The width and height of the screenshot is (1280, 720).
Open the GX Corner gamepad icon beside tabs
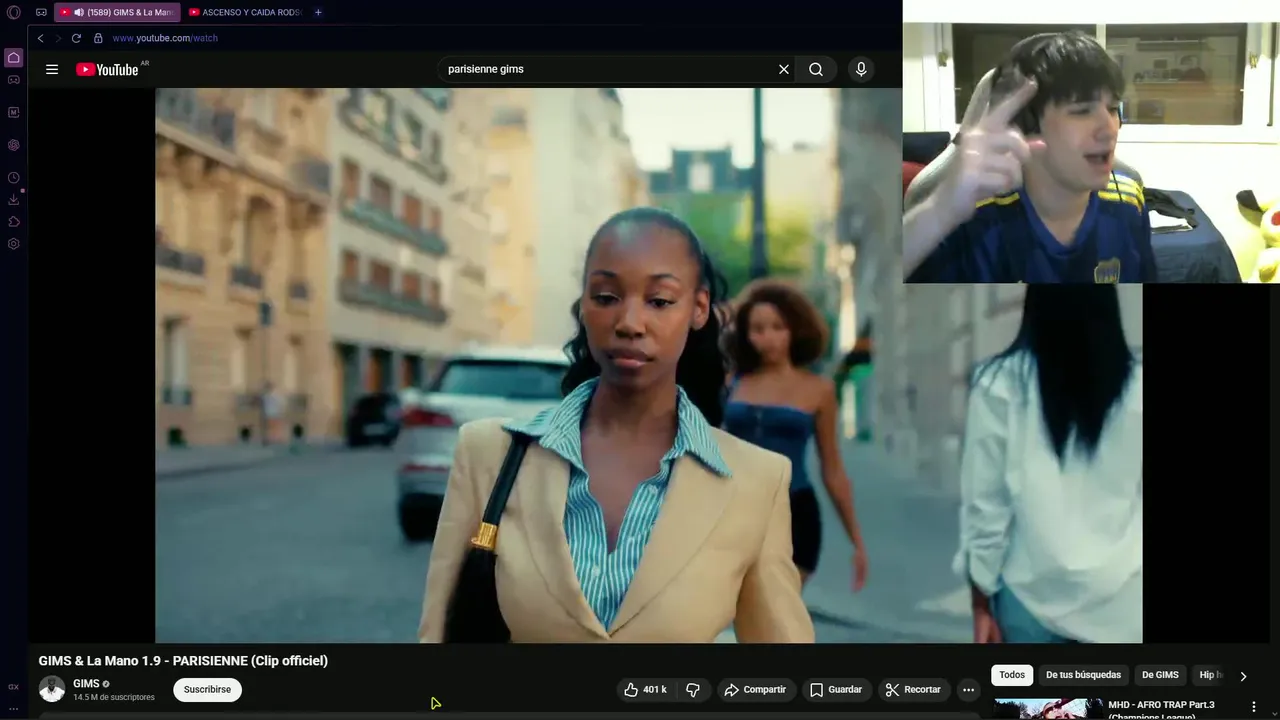pos(41,12)
